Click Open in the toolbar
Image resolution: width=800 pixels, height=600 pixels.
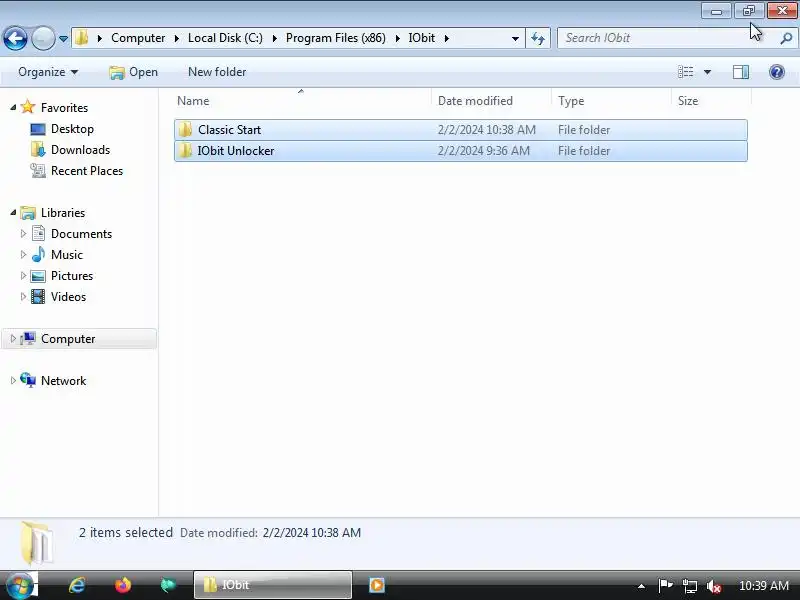(134, 72)
